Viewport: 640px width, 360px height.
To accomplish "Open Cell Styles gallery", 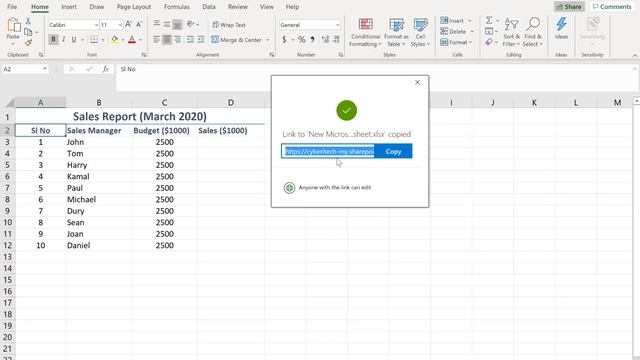I will [x=420, y=32].
